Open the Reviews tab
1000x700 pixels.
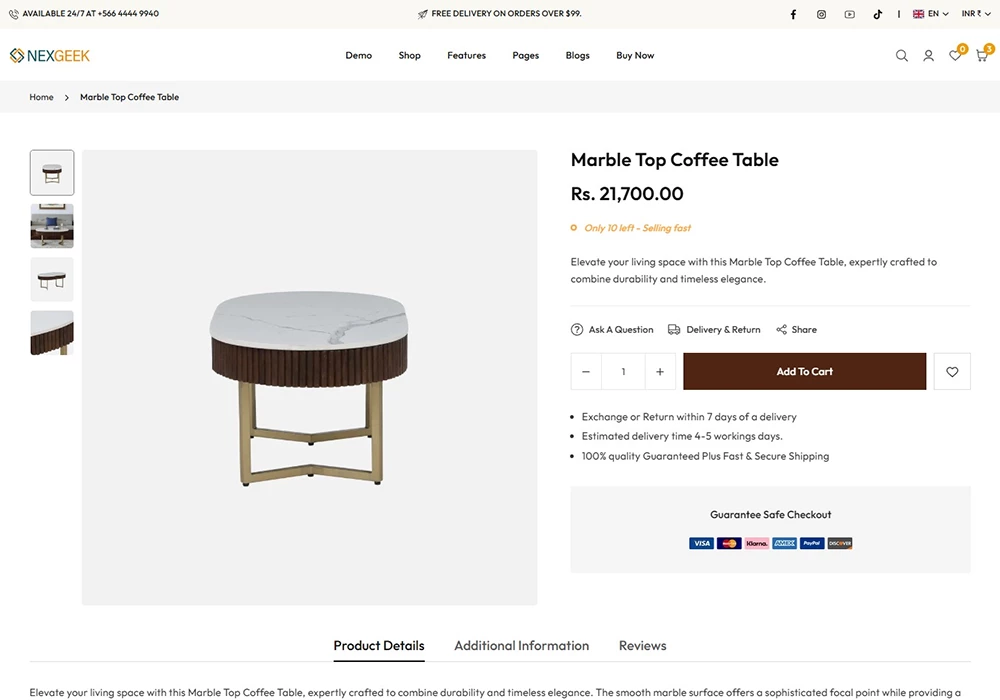[642, 646]
